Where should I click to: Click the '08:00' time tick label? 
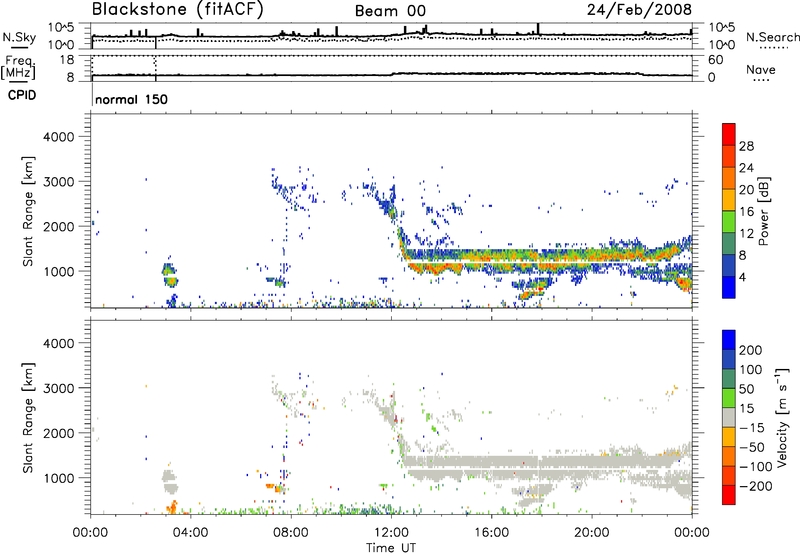tap(290, 533)
